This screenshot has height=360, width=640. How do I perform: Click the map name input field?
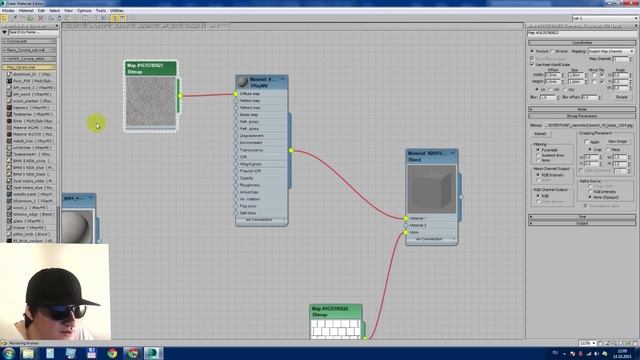coord(582,34)
